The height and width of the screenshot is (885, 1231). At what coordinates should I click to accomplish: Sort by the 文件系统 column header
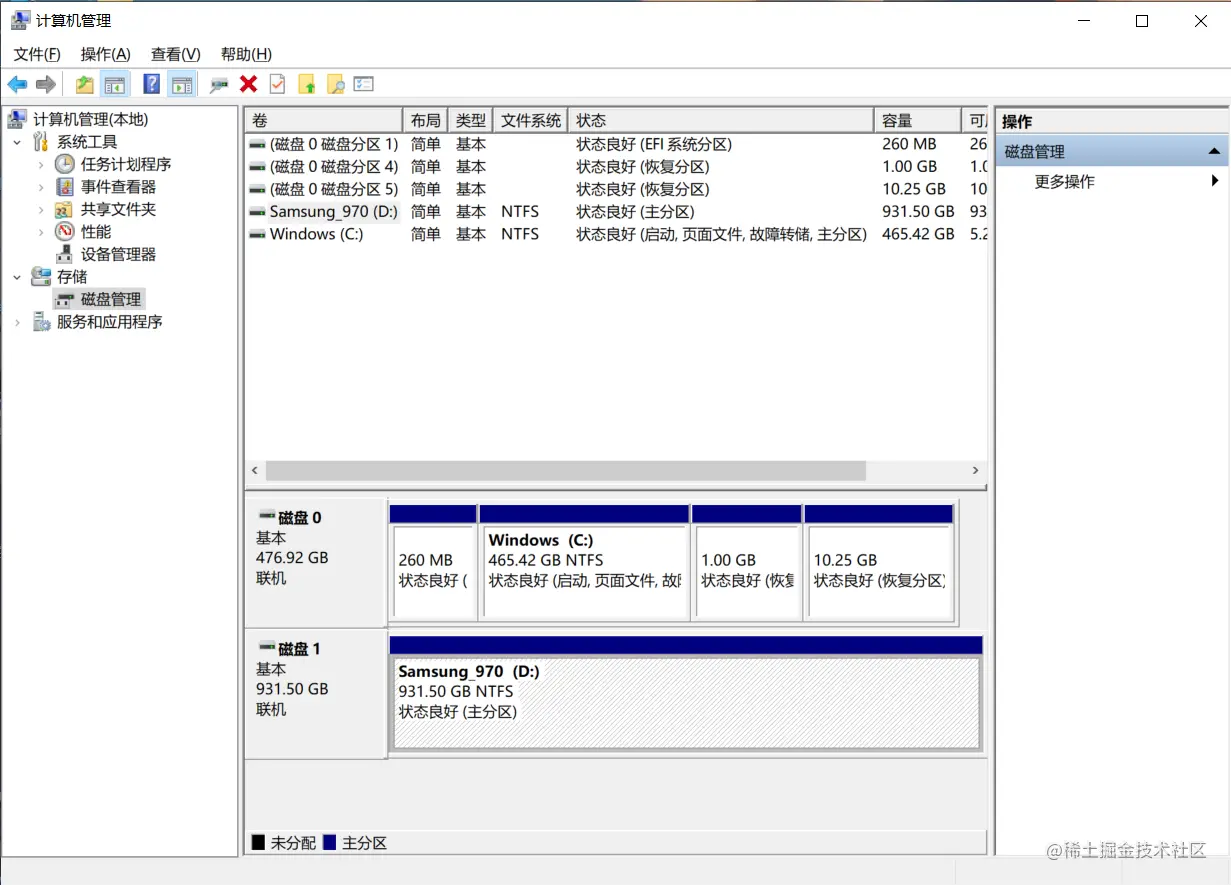(531, 120)
